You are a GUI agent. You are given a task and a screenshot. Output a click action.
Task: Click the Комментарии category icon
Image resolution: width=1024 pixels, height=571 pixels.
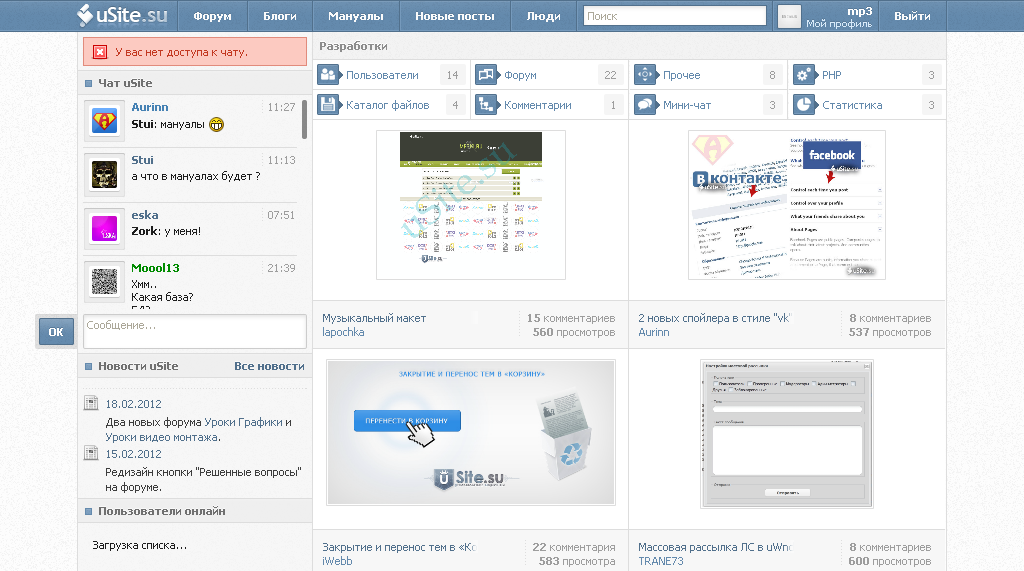point(487,105)
